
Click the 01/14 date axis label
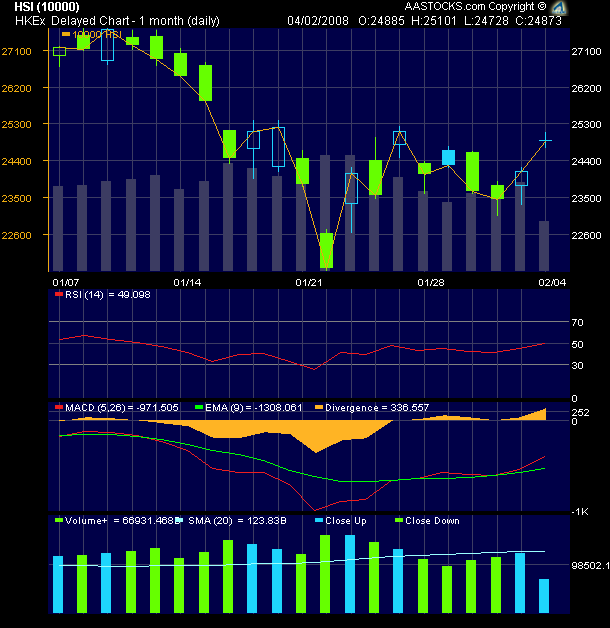pos(187,282)
